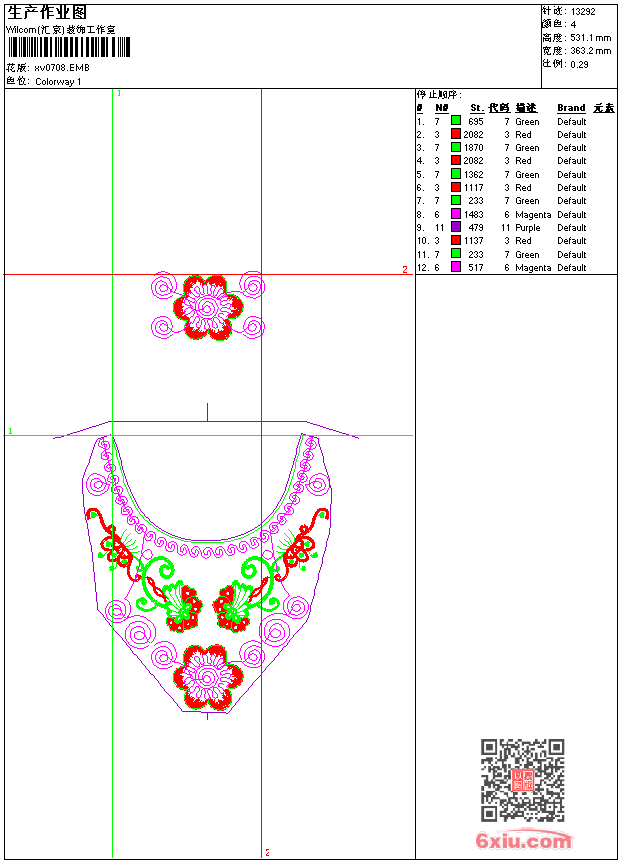Image resolution: width=620 pixels, height=860 pixels.
Task: Click the '生产作业图' worksheet title
Action: coord(47,13)
